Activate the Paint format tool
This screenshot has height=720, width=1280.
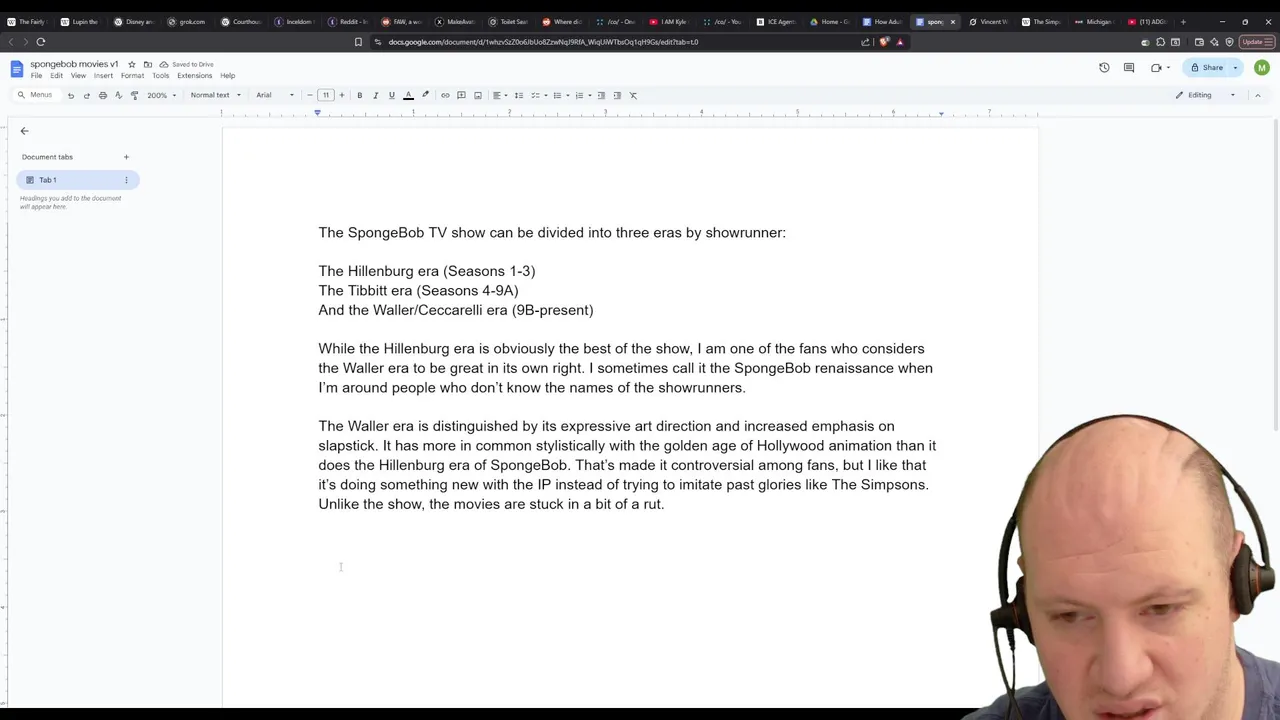(134, 95)
